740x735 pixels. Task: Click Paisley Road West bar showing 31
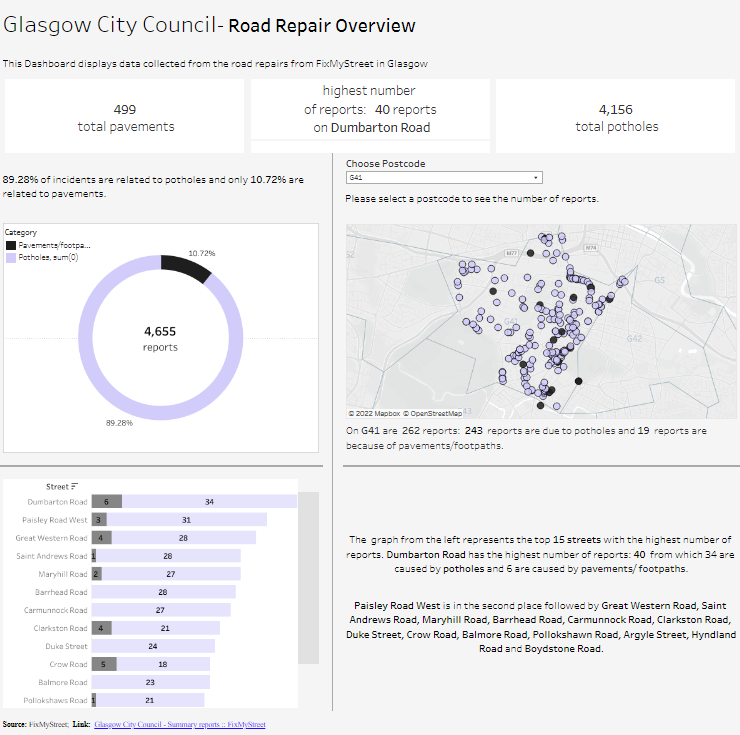coord(186,520)
